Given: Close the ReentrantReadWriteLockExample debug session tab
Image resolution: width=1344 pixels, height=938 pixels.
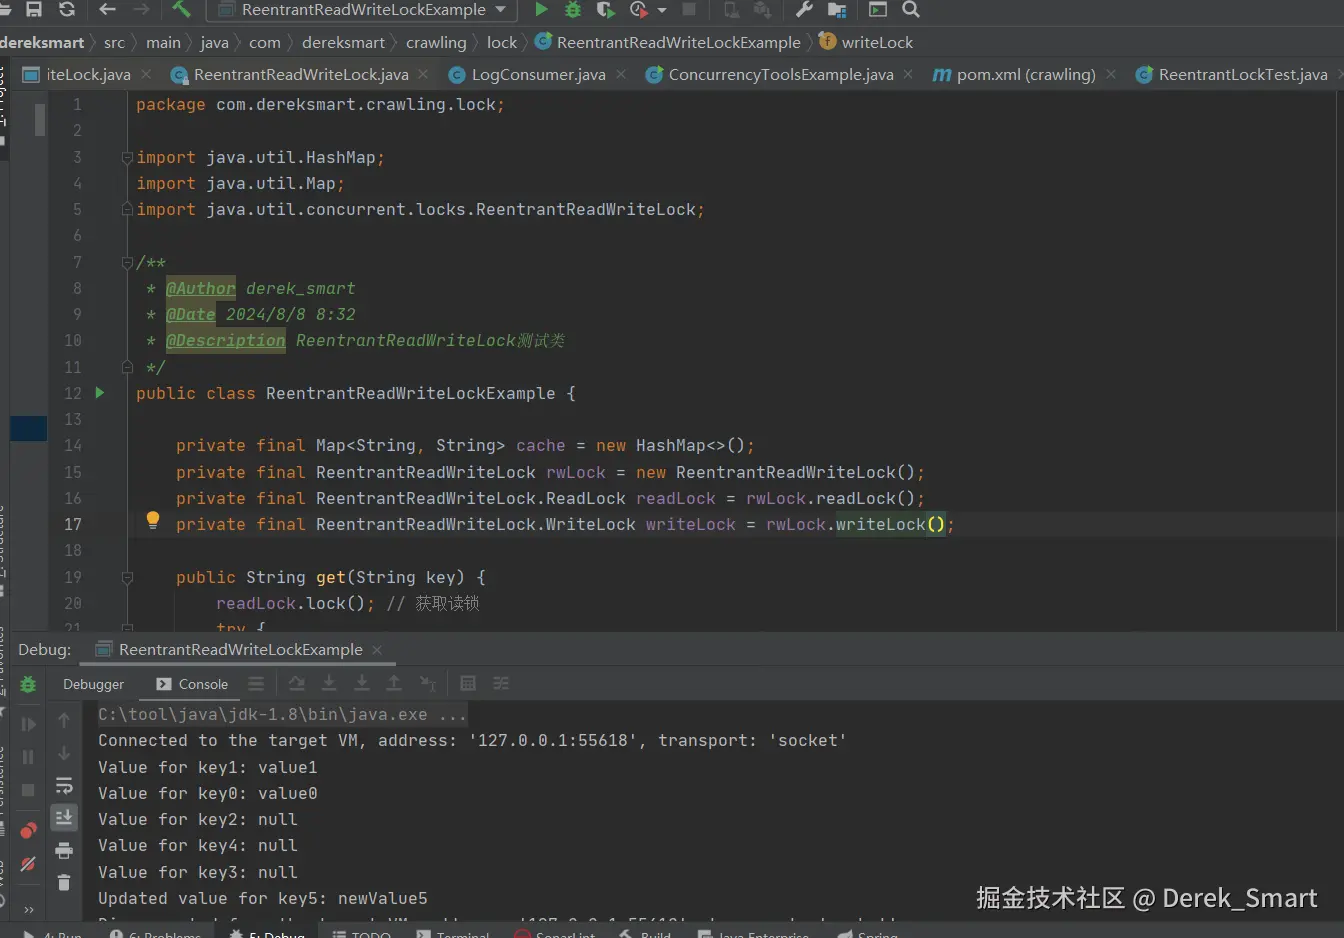Looking at the screenshot, I should (377, 650).
